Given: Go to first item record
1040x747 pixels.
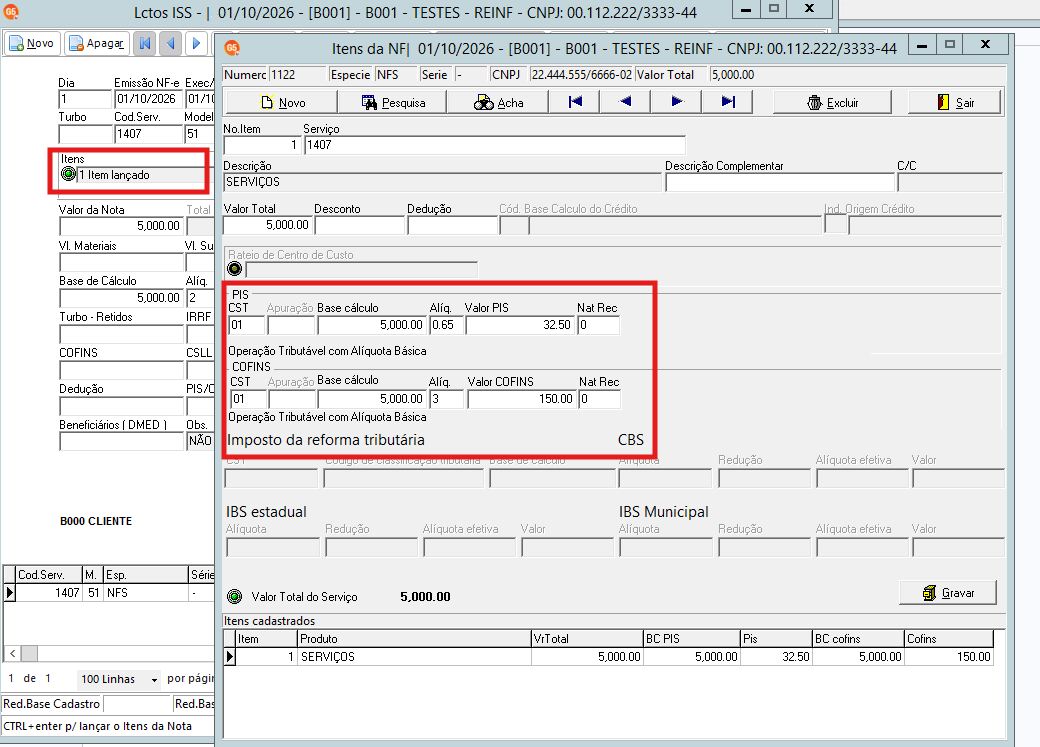Looking at the screenshot, I should [574, 102].
